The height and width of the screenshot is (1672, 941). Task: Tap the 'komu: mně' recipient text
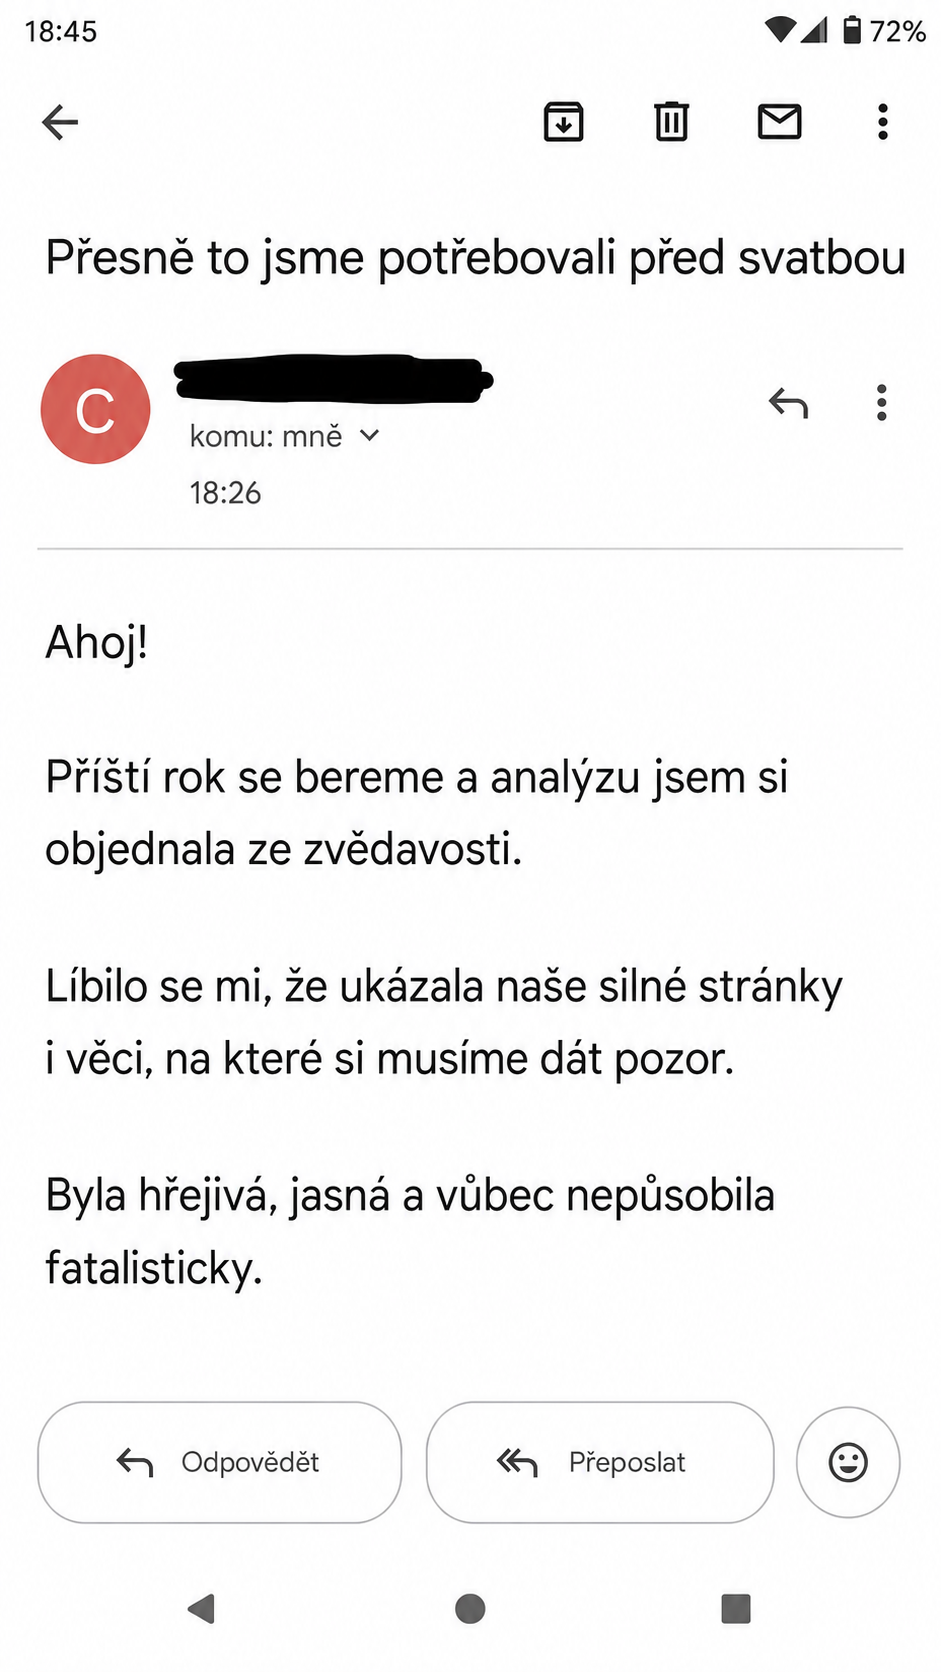pos(266,436)
